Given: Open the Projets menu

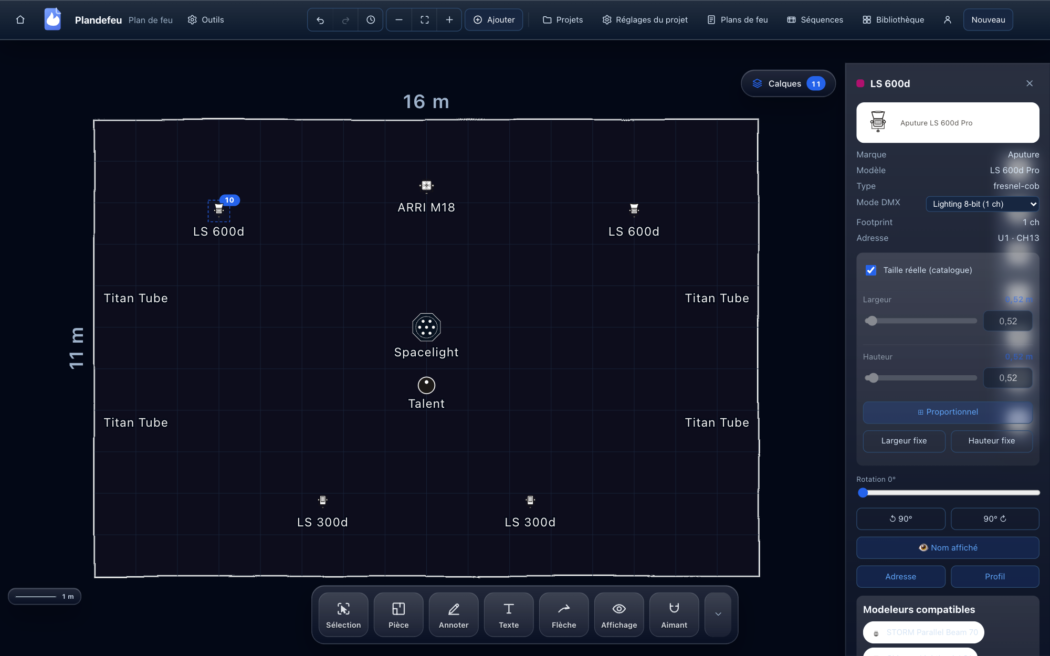Looking at the screenshot, I should 562,20.
